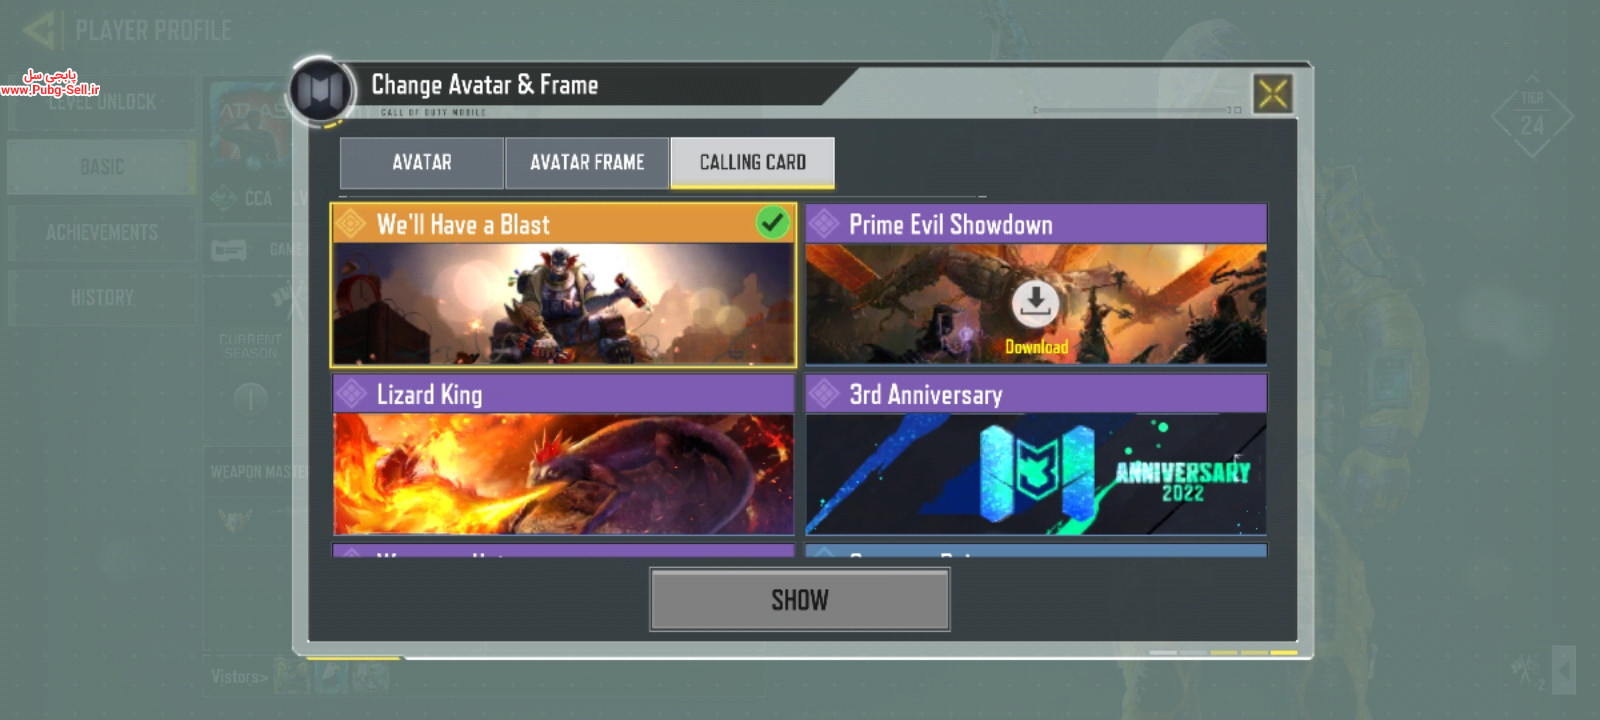The width and height of the screenshot is (1600, 720).
Task: Click the legendary diamond icon on We'll Have a Blast
Action: click(x=351, y=224)
